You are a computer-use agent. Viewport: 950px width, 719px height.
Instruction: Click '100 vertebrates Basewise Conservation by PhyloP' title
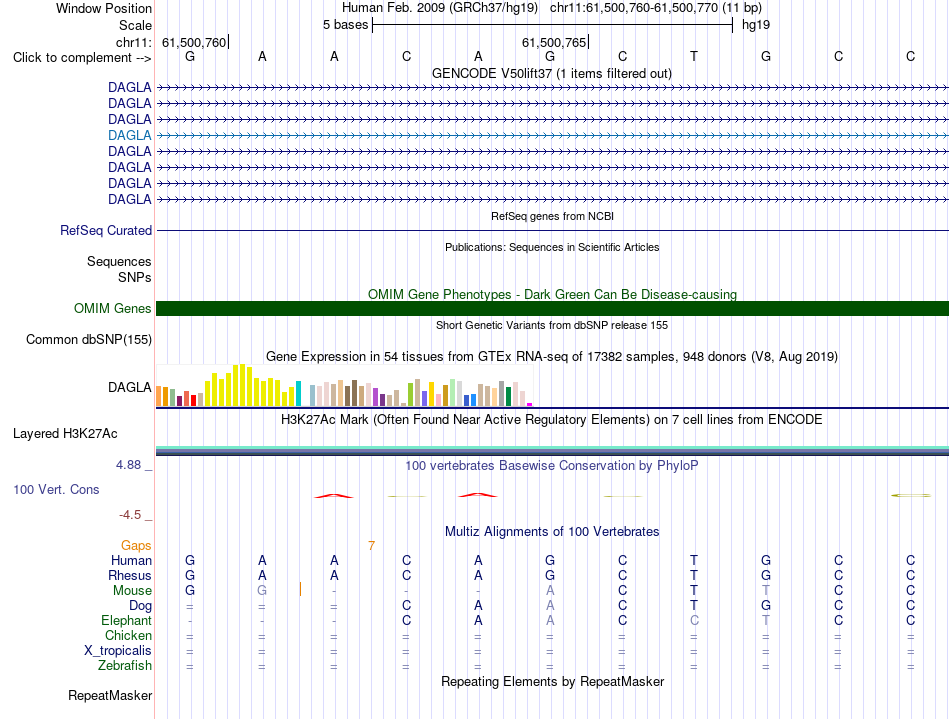click(x=552, y=465)
